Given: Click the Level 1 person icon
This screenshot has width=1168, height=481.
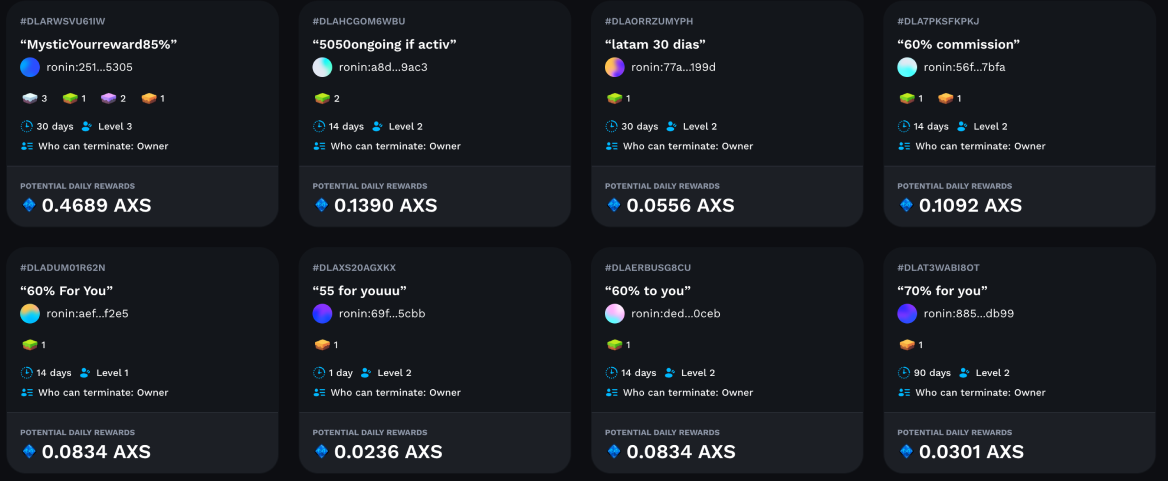Looking at the screenshot, I should click(x=85, y=372).
